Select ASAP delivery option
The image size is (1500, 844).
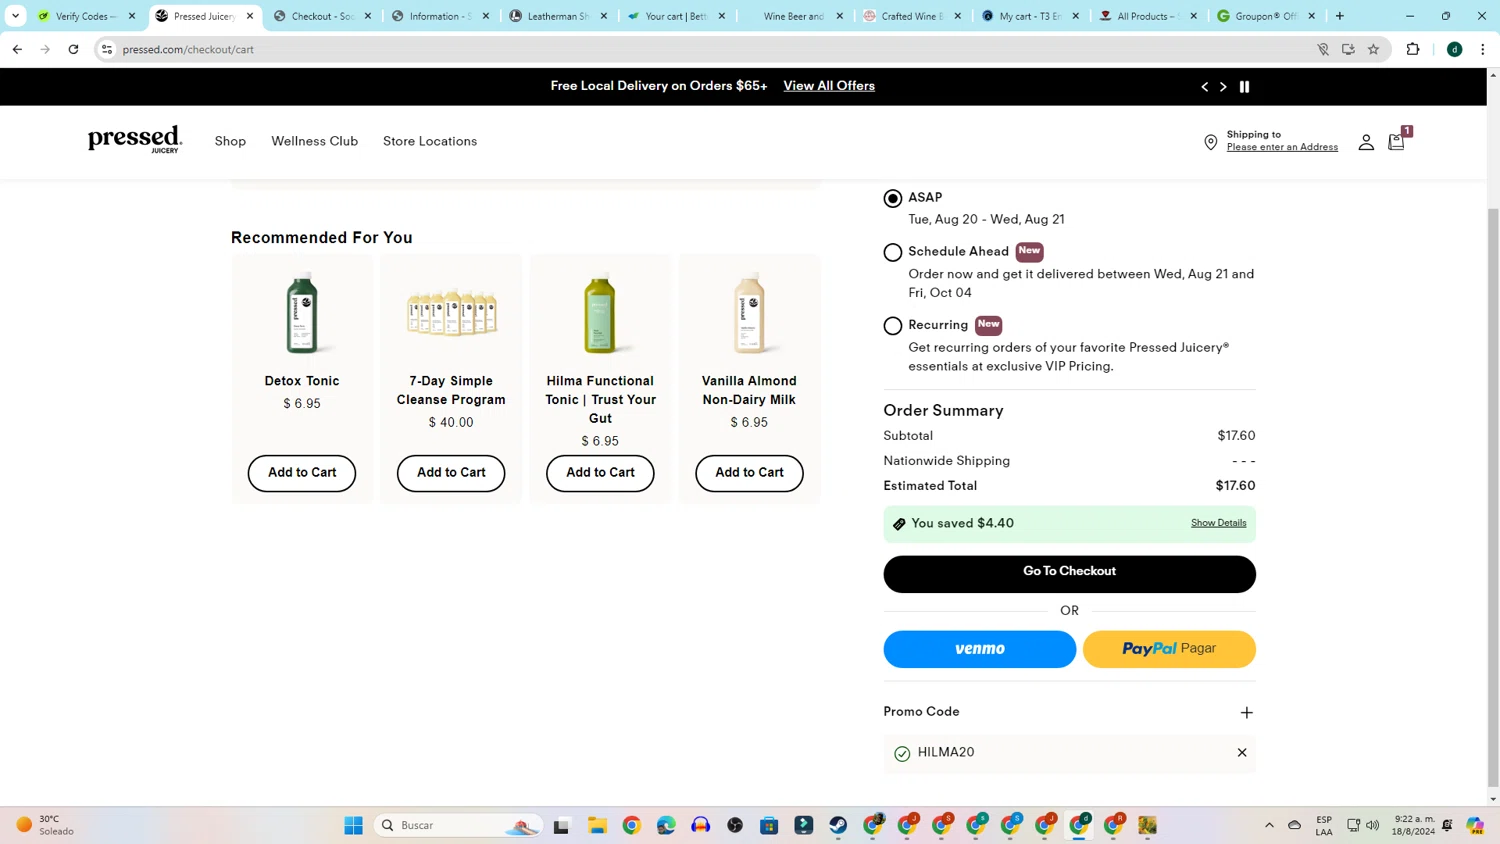tap(893, 198)
